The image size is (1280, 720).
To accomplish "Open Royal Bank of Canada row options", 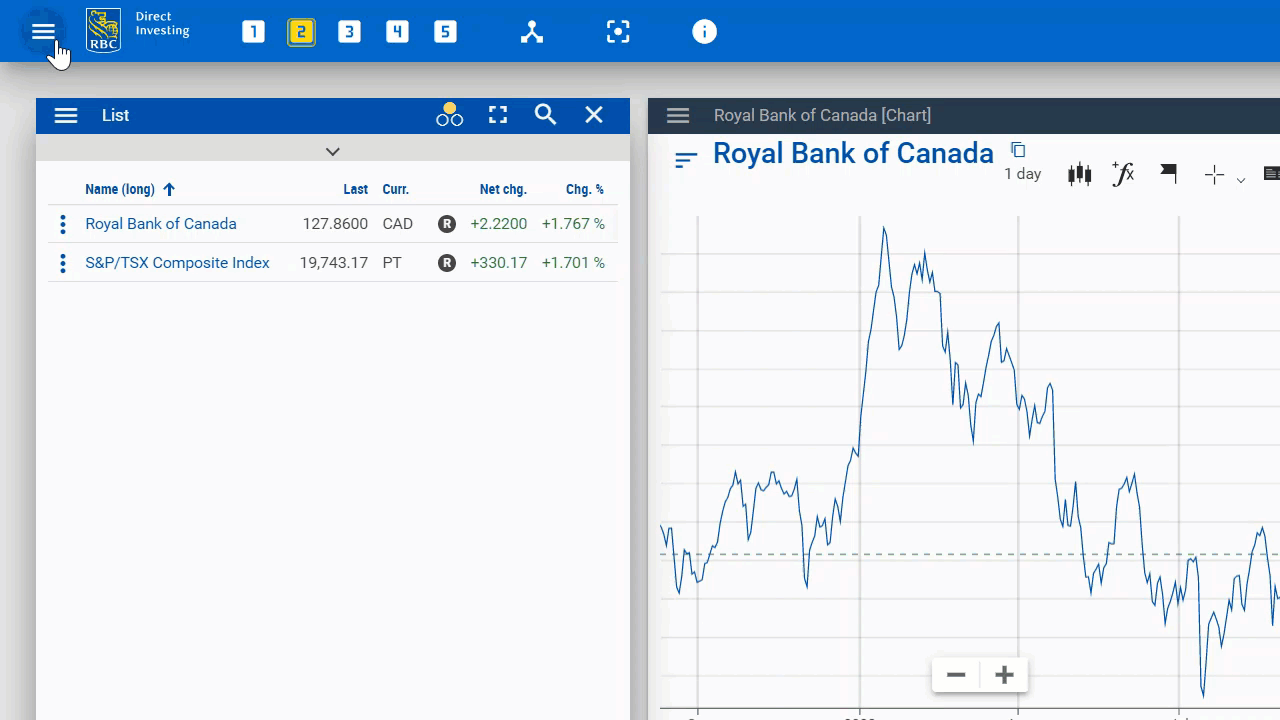I will click(x=63, y=224).
